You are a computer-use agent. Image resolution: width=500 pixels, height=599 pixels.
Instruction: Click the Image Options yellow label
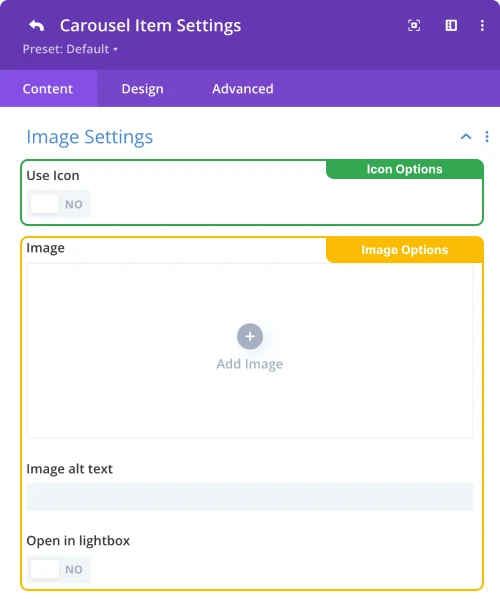coord(405,250)
